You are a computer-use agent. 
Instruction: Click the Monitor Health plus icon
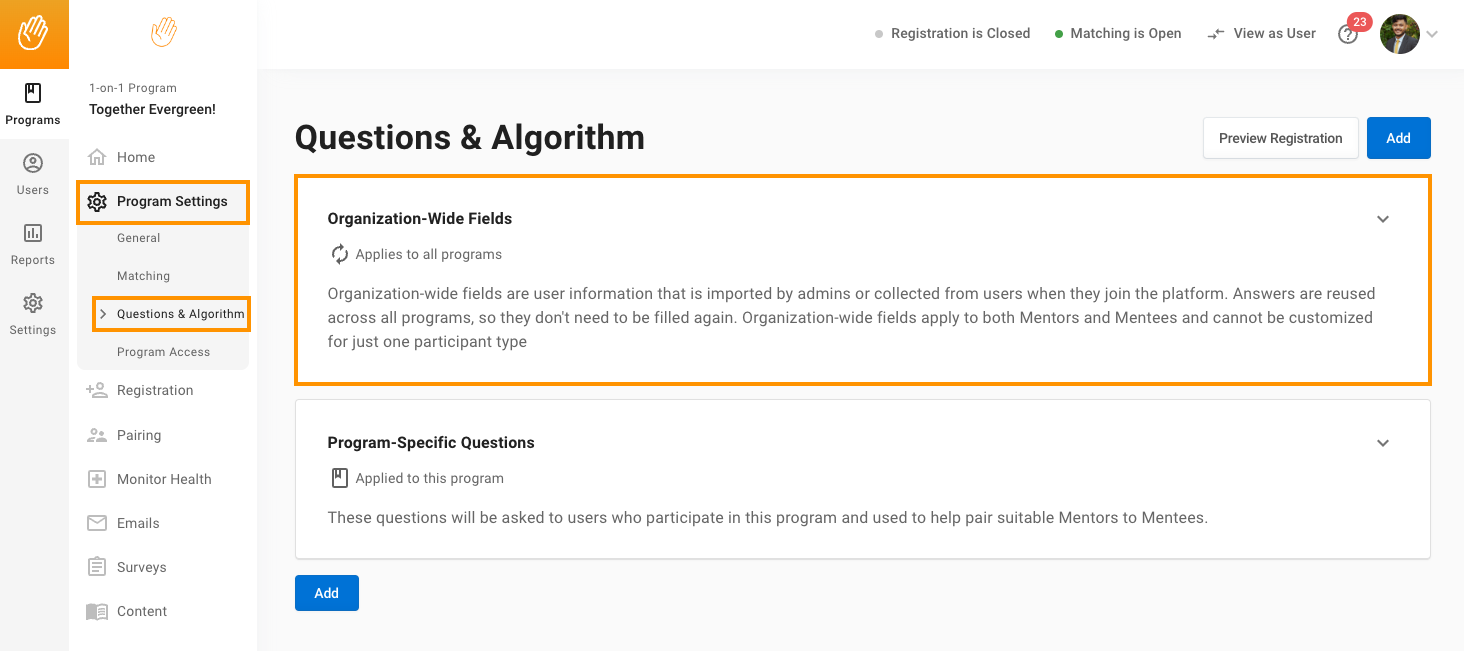pyautogui.click(x=97, y=479)
